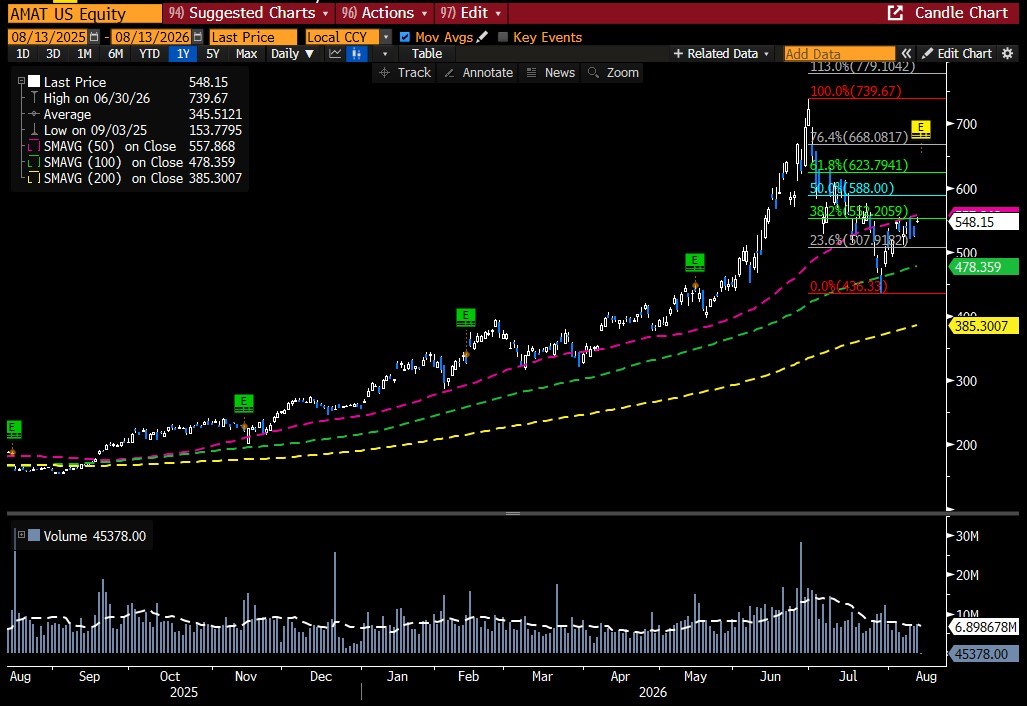1027x706 pixels.
Task: Select the 3D range tab
Action: (53, 54)
